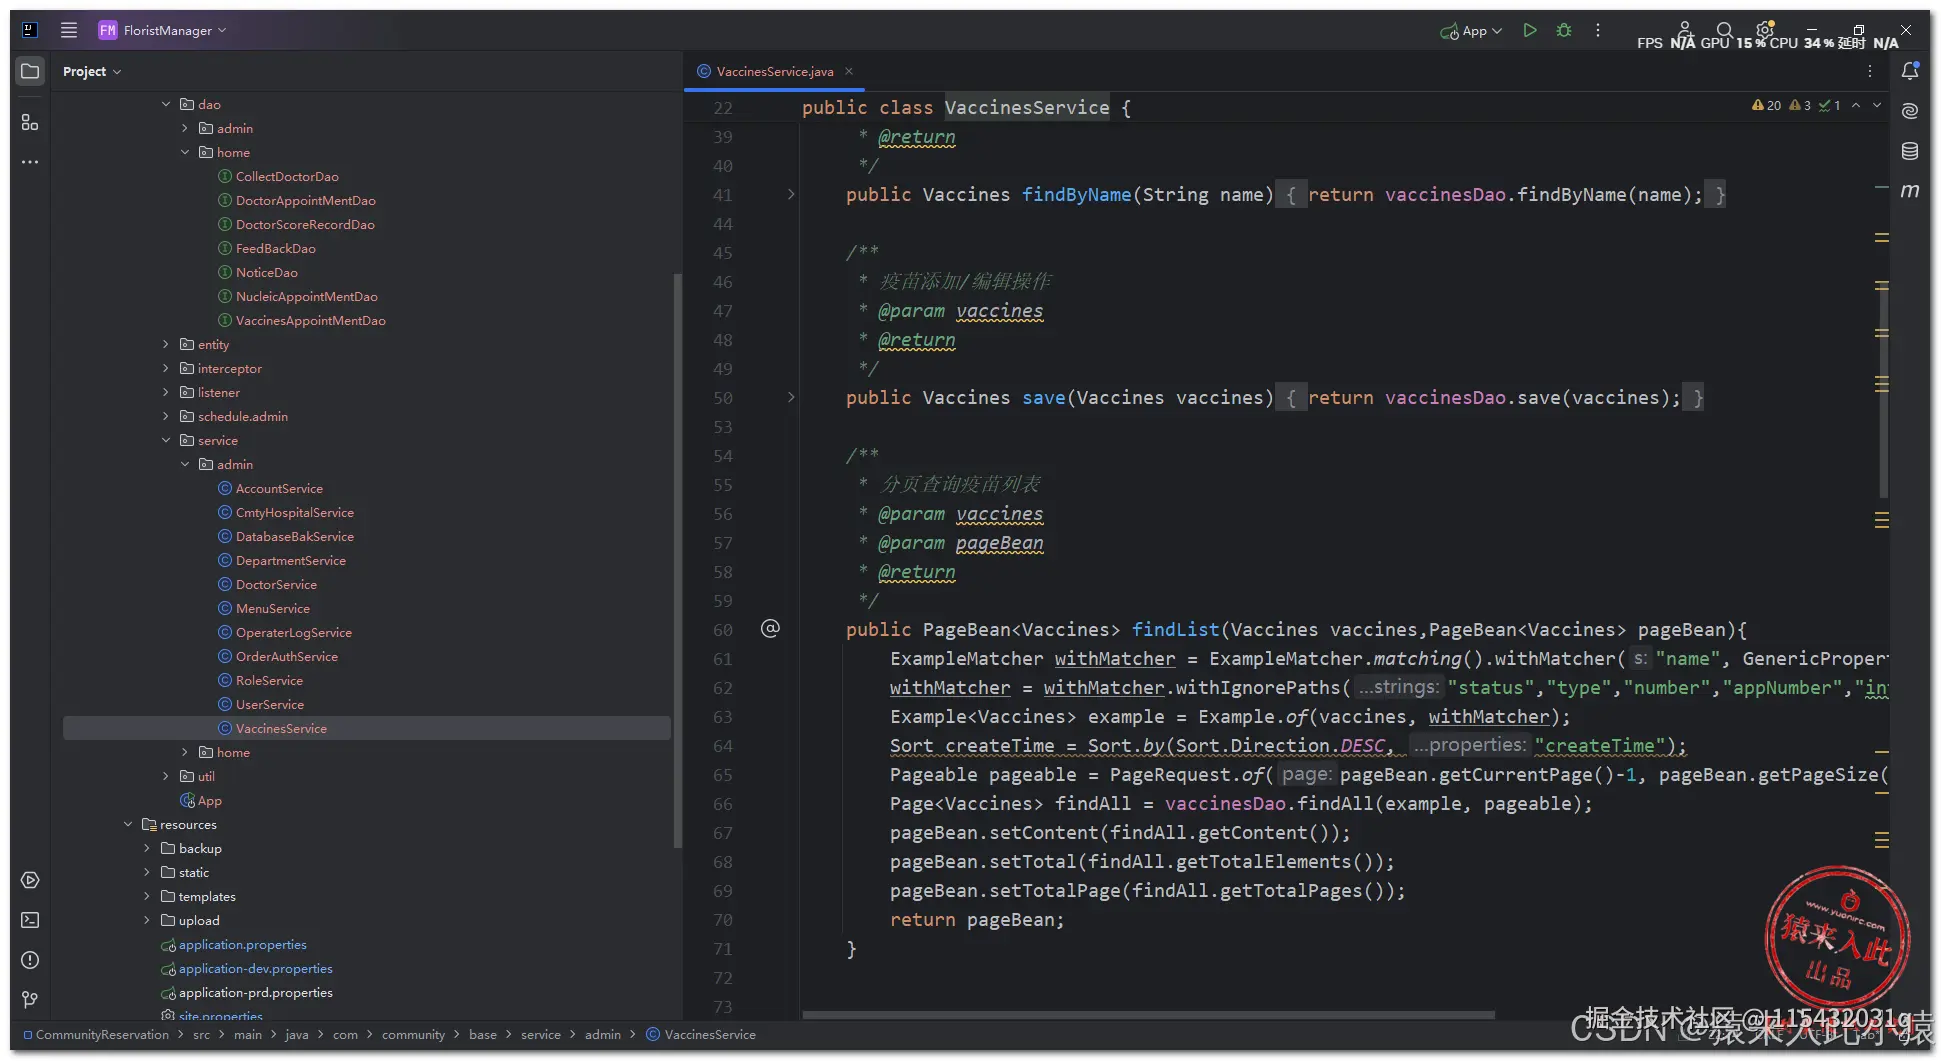Open the Git version control tool window

click(x=30, y=1000)
